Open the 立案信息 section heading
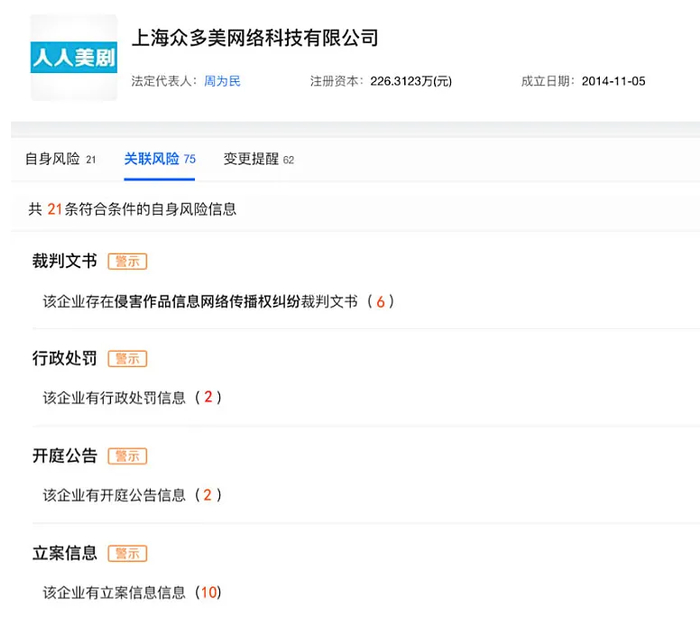The image size is (700, 625). pos(64,553)
